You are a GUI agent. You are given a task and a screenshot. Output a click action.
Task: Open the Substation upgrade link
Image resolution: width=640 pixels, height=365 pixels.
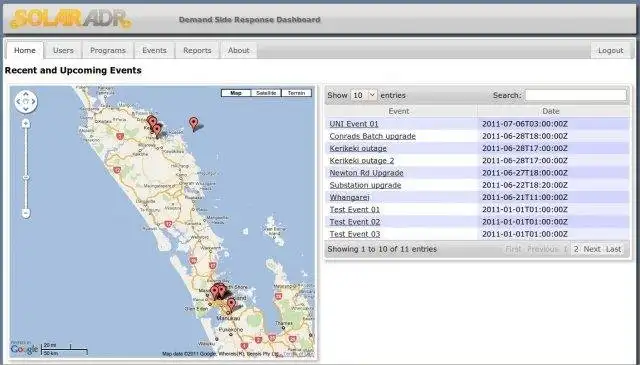(x=365, y=185)
